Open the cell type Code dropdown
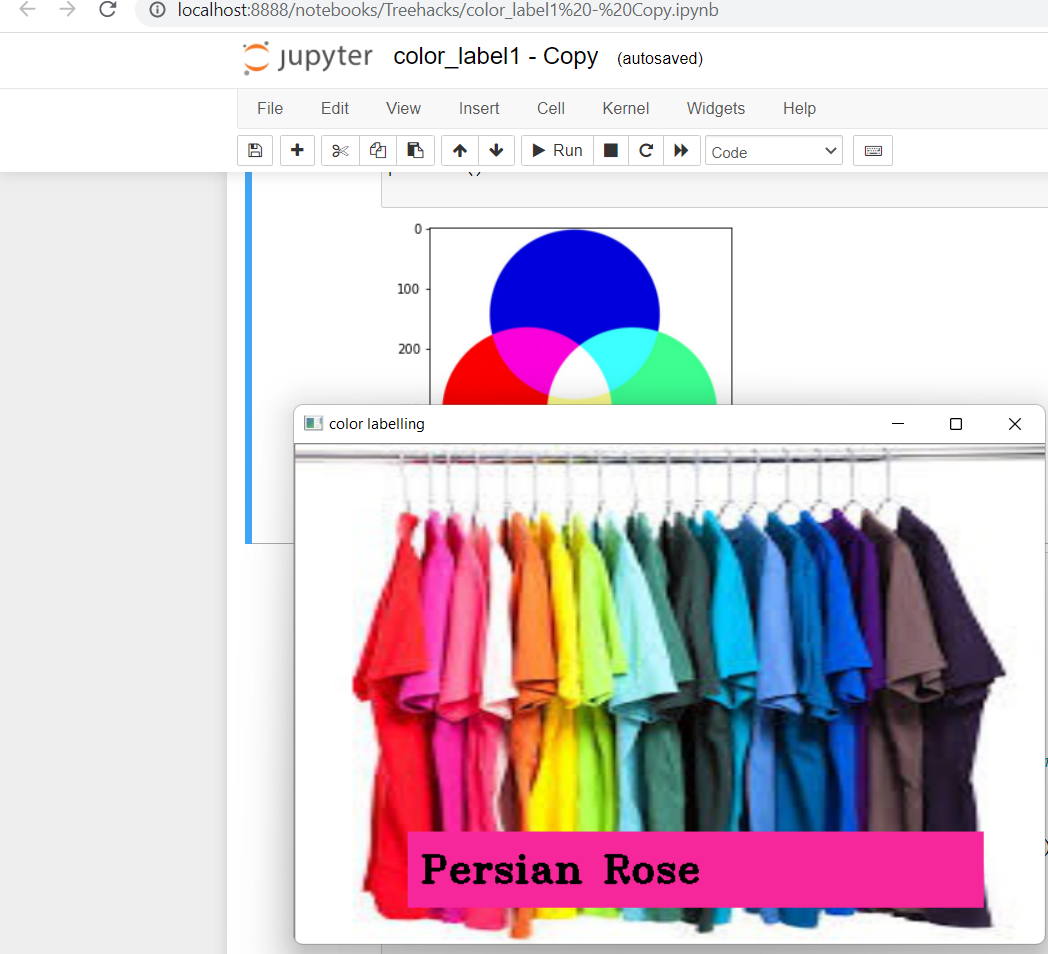1048x954 pixels. tap(774, 151)
